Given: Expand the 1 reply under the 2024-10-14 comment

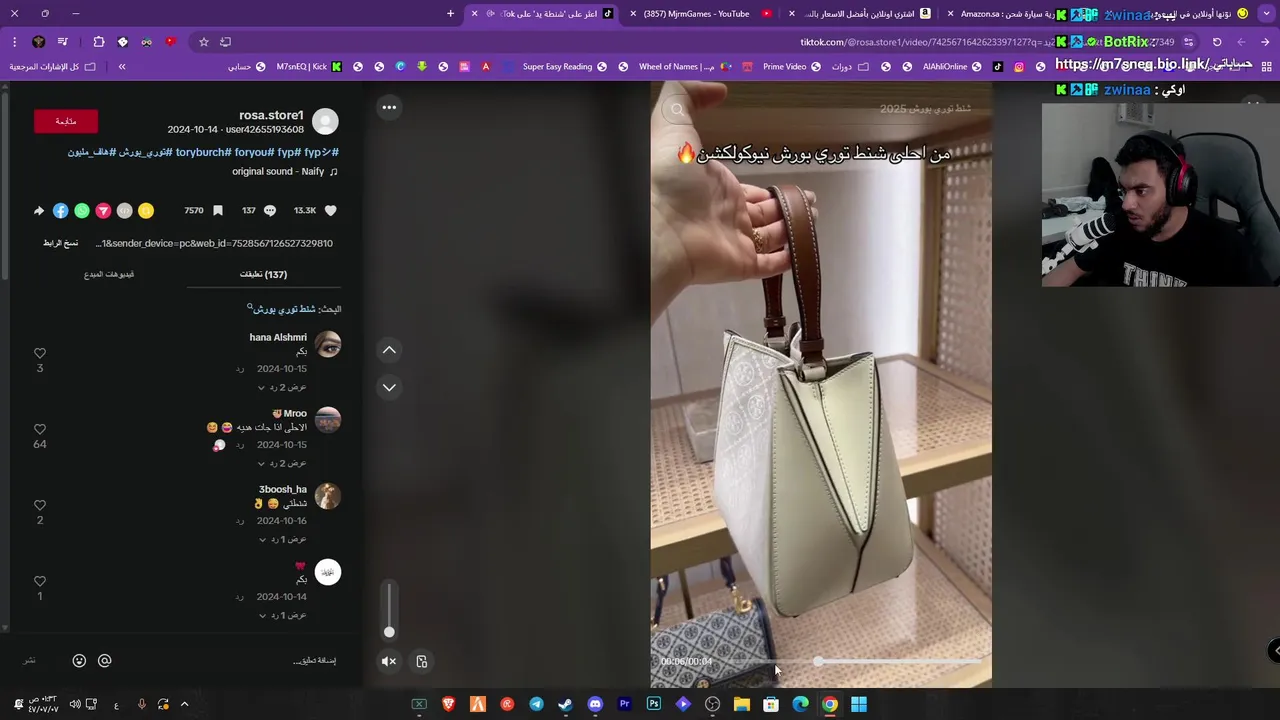Looking at the screenshot, I should pyautogui.click(x=282, y=615).
